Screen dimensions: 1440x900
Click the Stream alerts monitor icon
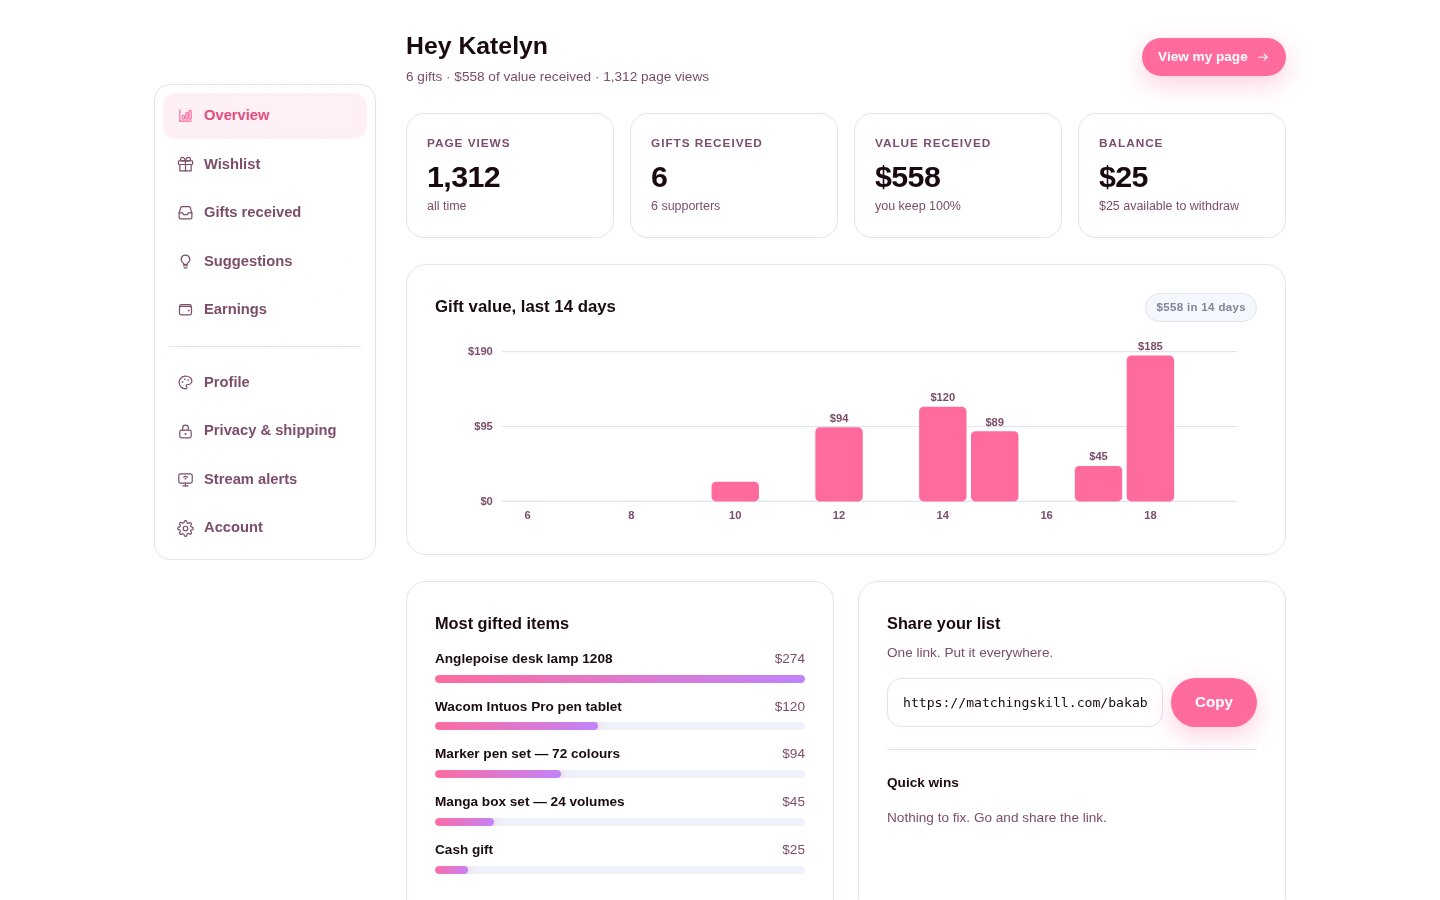tap(185, 479)
